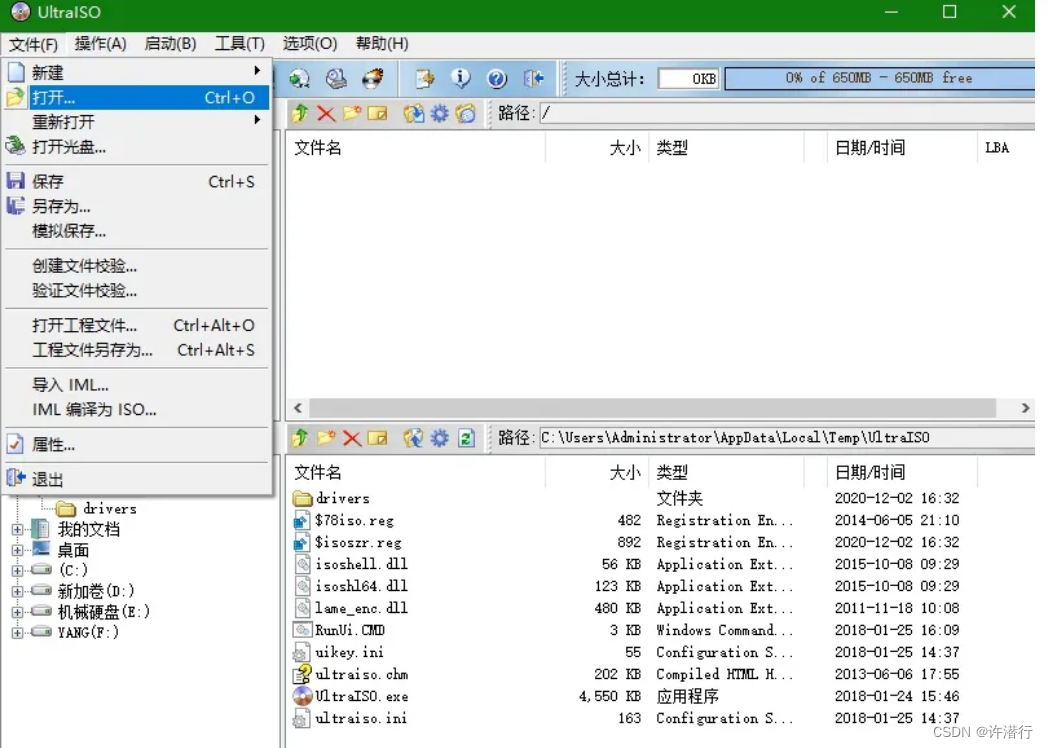The image size is (1048, 748).
Task: Click extract icon in image pane toolbar
Action: [x=414, y=113]
